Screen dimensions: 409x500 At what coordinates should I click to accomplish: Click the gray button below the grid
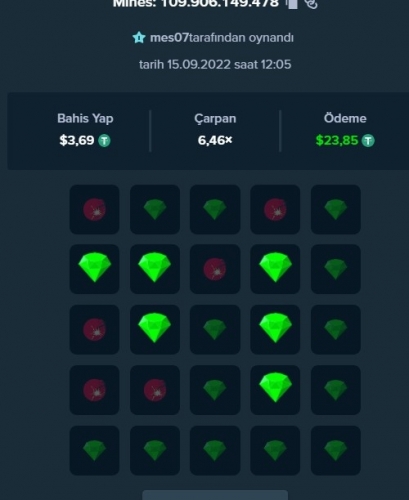(215, 495)
